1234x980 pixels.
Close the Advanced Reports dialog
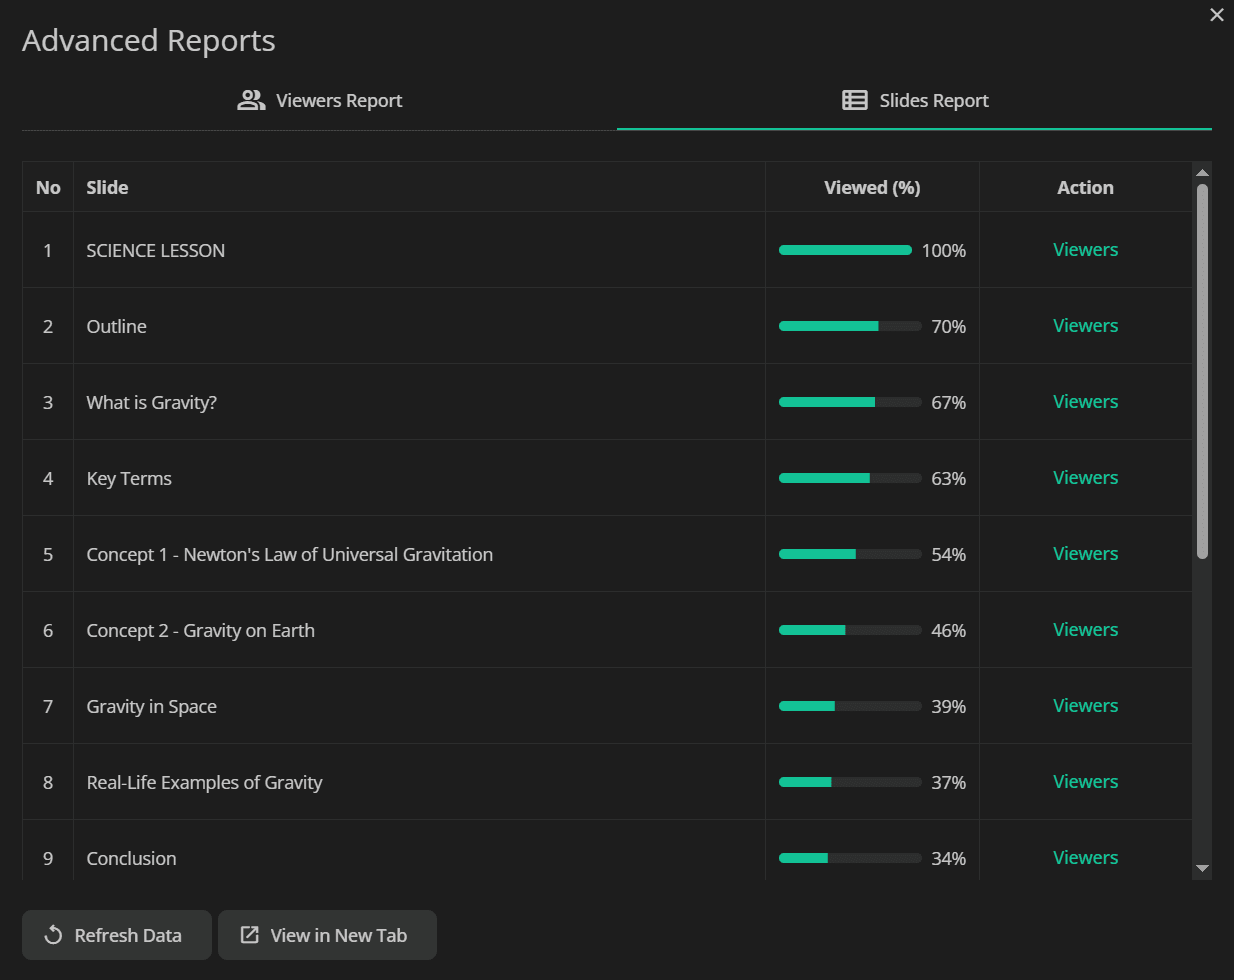pyautogui.click(x=1217, y=15)
